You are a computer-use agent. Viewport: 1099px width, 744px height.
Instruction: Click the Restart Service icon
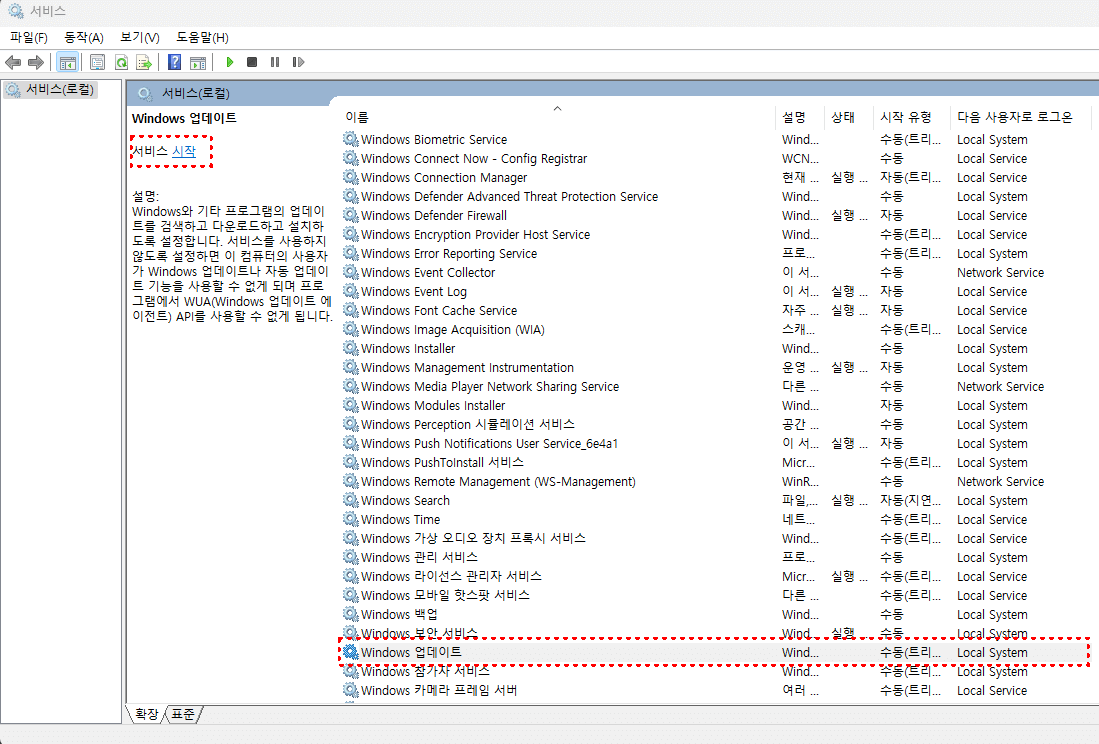[298, 62]
